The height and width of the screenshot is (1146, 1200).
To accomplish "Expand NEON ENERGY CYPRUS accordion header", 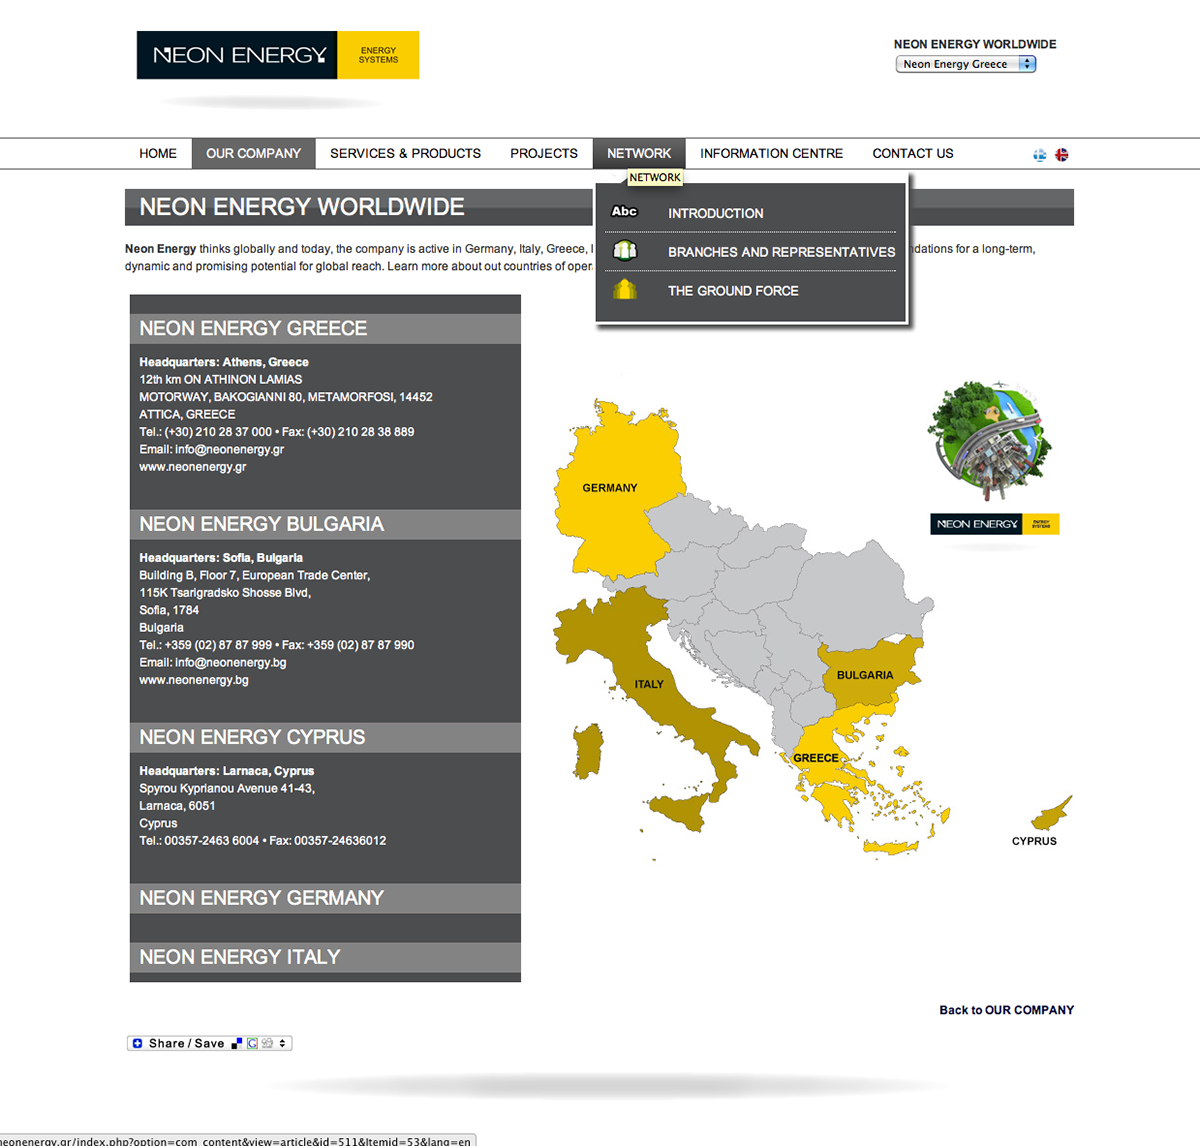I will pyautogui.click(x=325, y=738).
